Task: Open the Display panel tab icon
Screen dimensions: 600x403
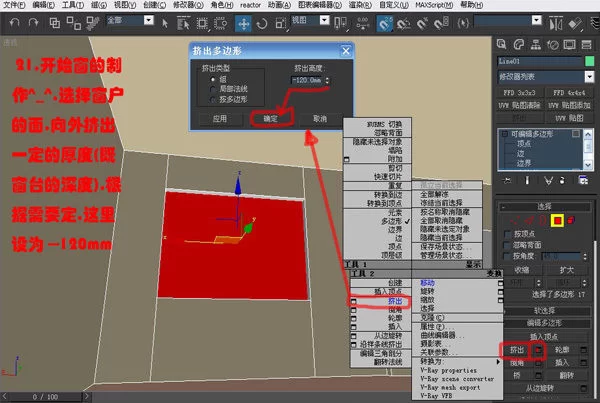Action: pos(571,42)
